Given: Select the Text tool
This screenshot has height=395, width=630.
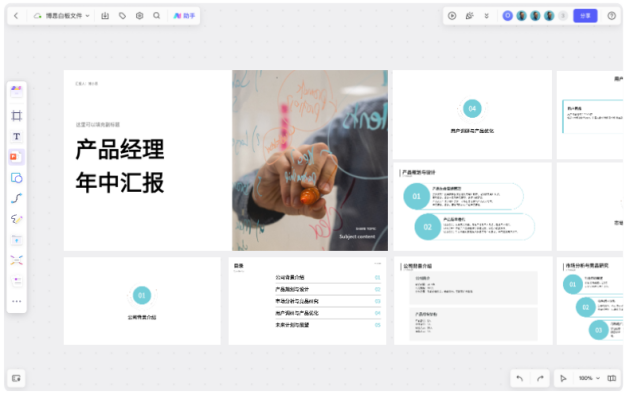Looking at the screenshot, I should click(16, 137).
